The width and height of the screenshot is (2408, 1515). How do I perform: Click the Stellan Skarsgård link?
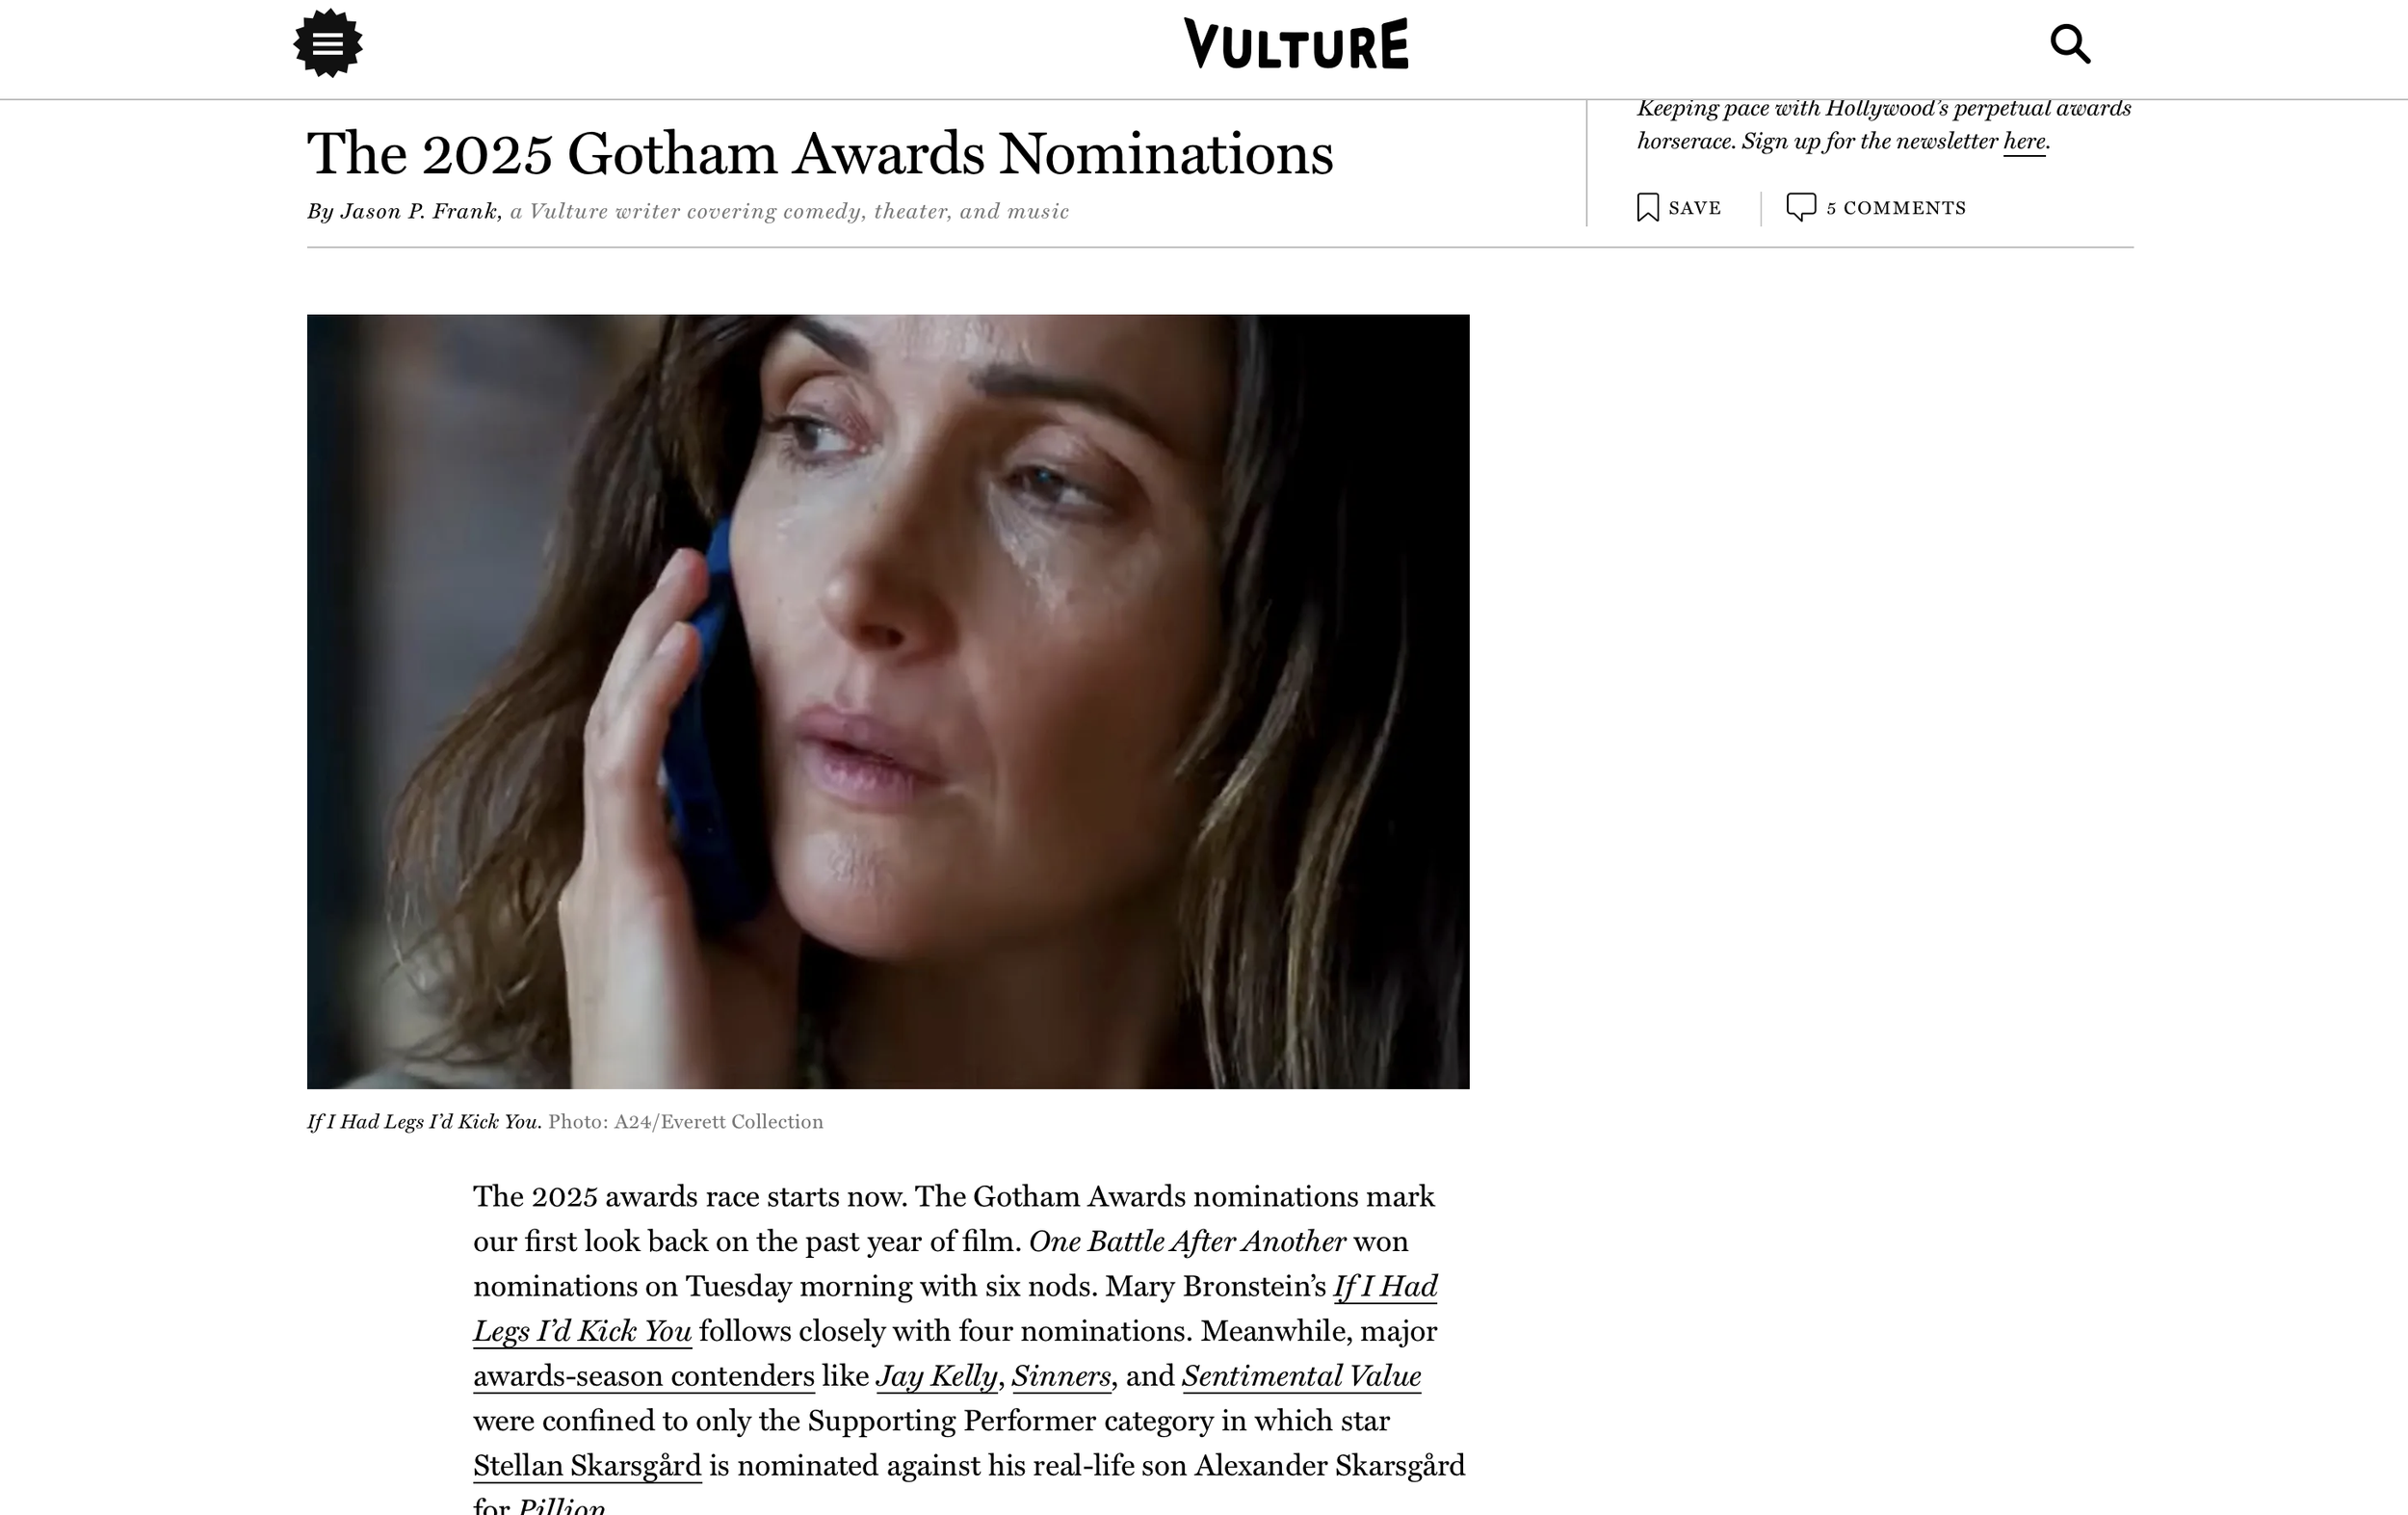click(587, 1466)
